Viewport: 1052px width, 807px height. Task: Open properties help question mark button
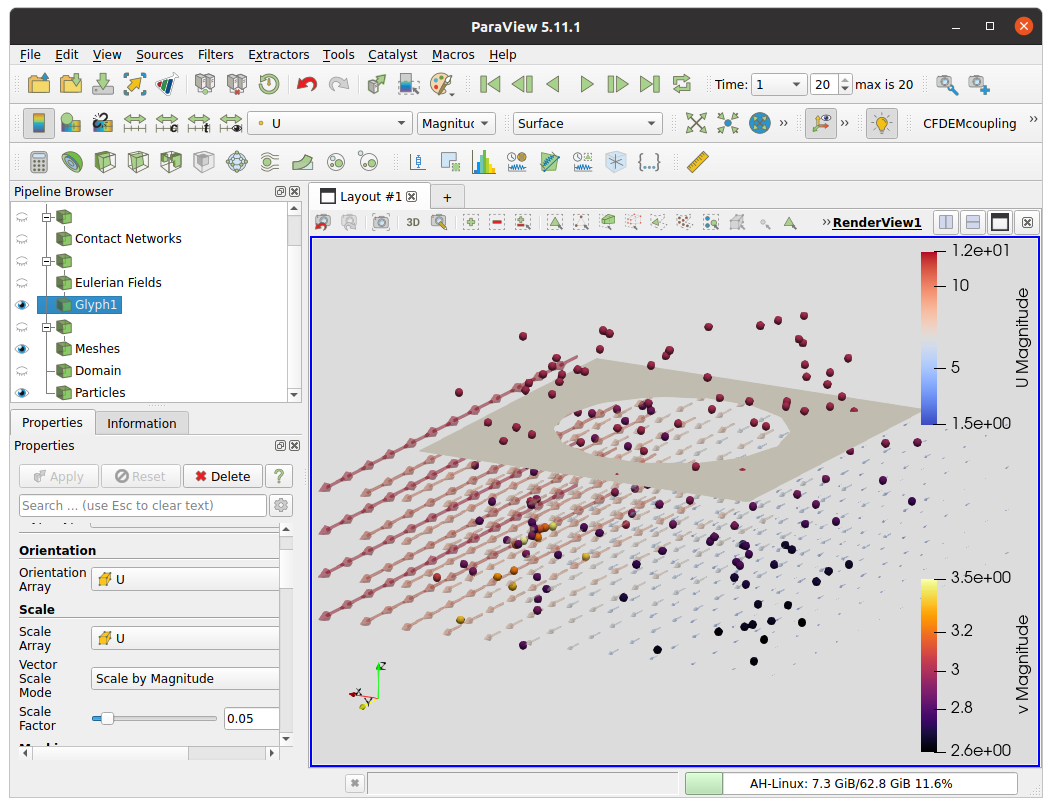[x=279, y=476]
